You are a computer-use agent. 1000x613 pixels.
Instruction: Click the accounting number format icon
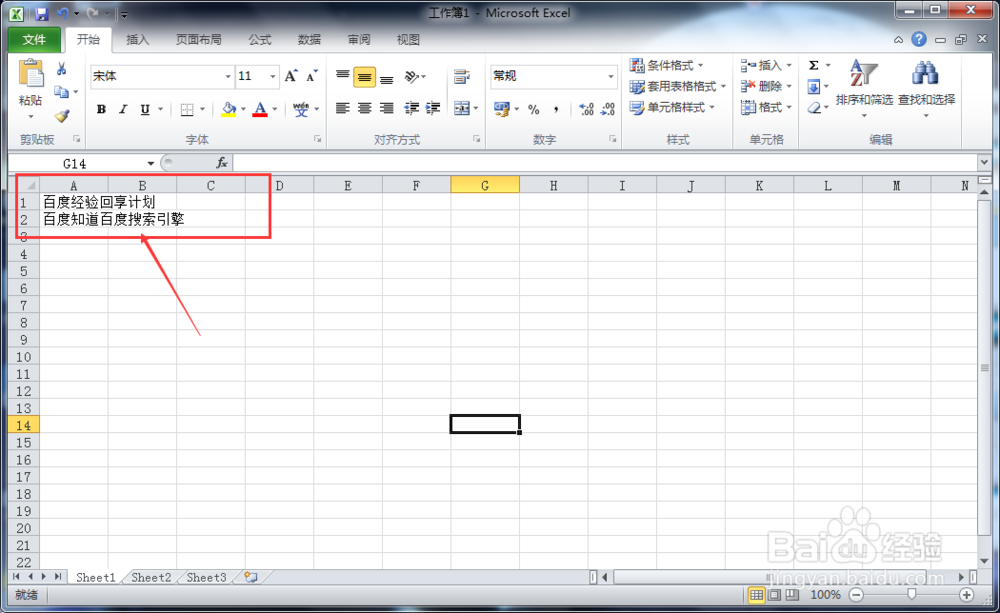pyautogui.click(x=502, y=109)
